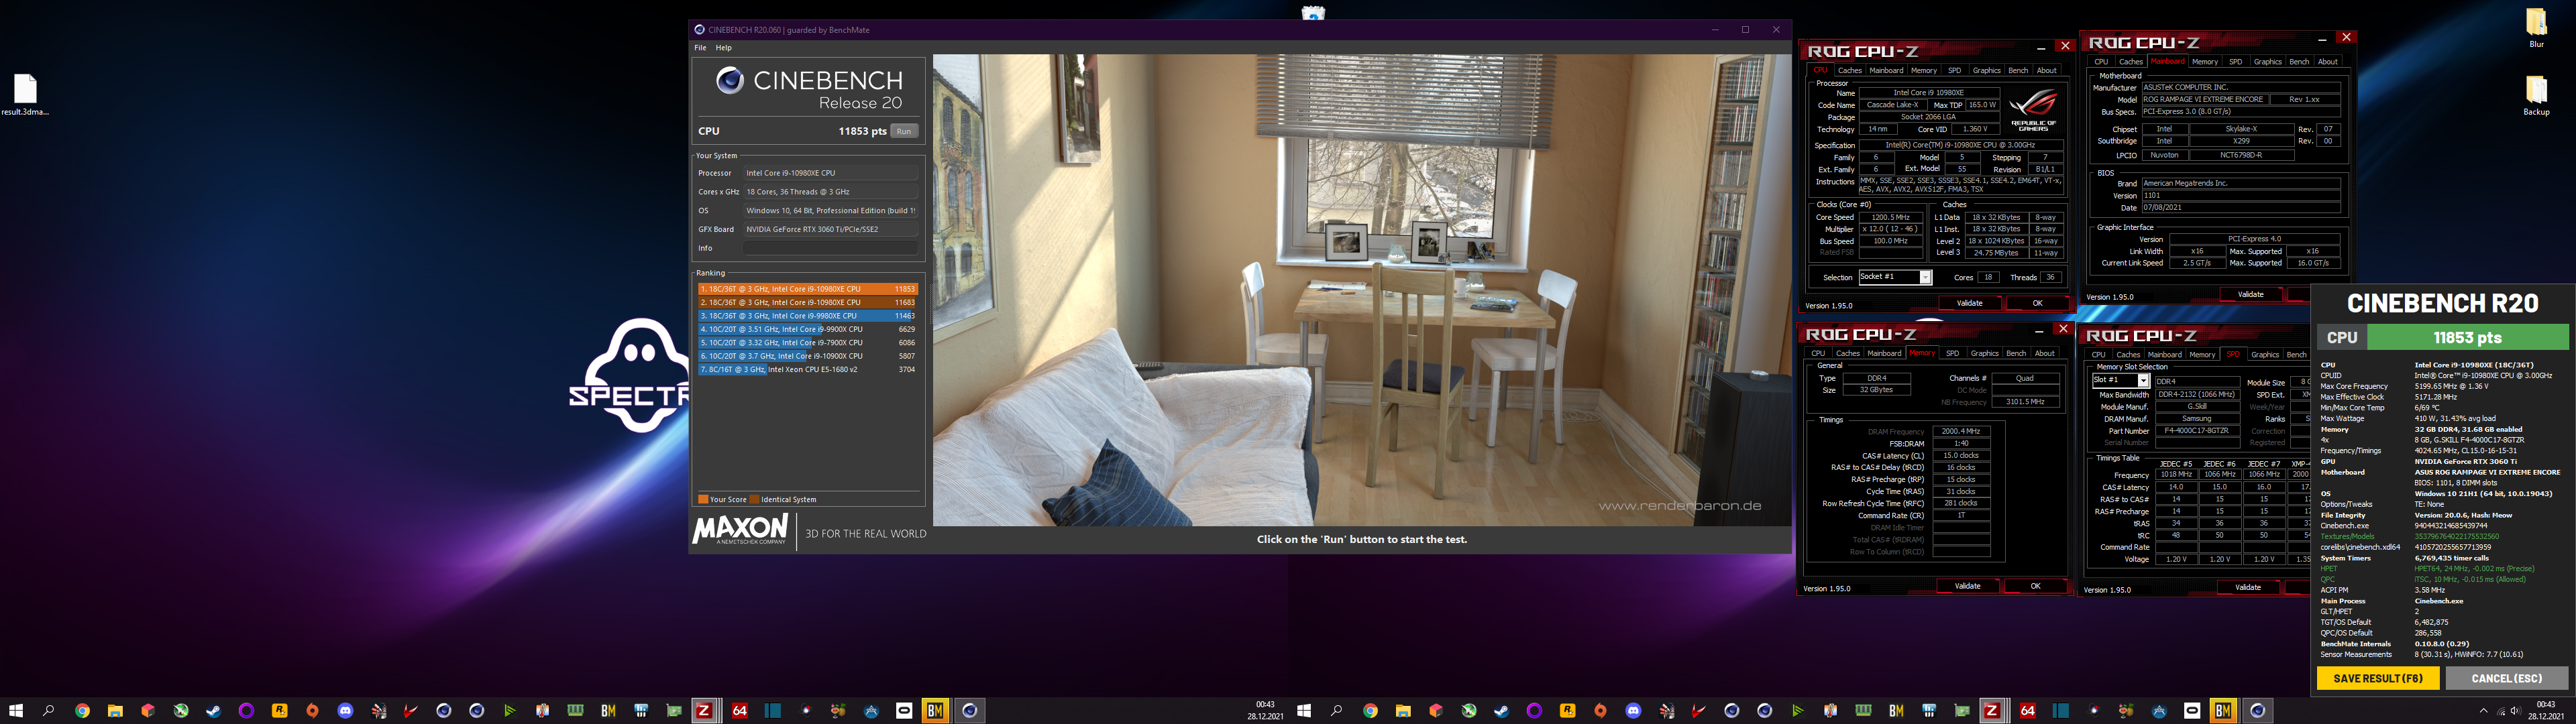The width and height of the screenshot is (2576, 724).
Task: Select Graphics tab in CPU-Z Mainboard window
Action: [x=2267, y=61]
